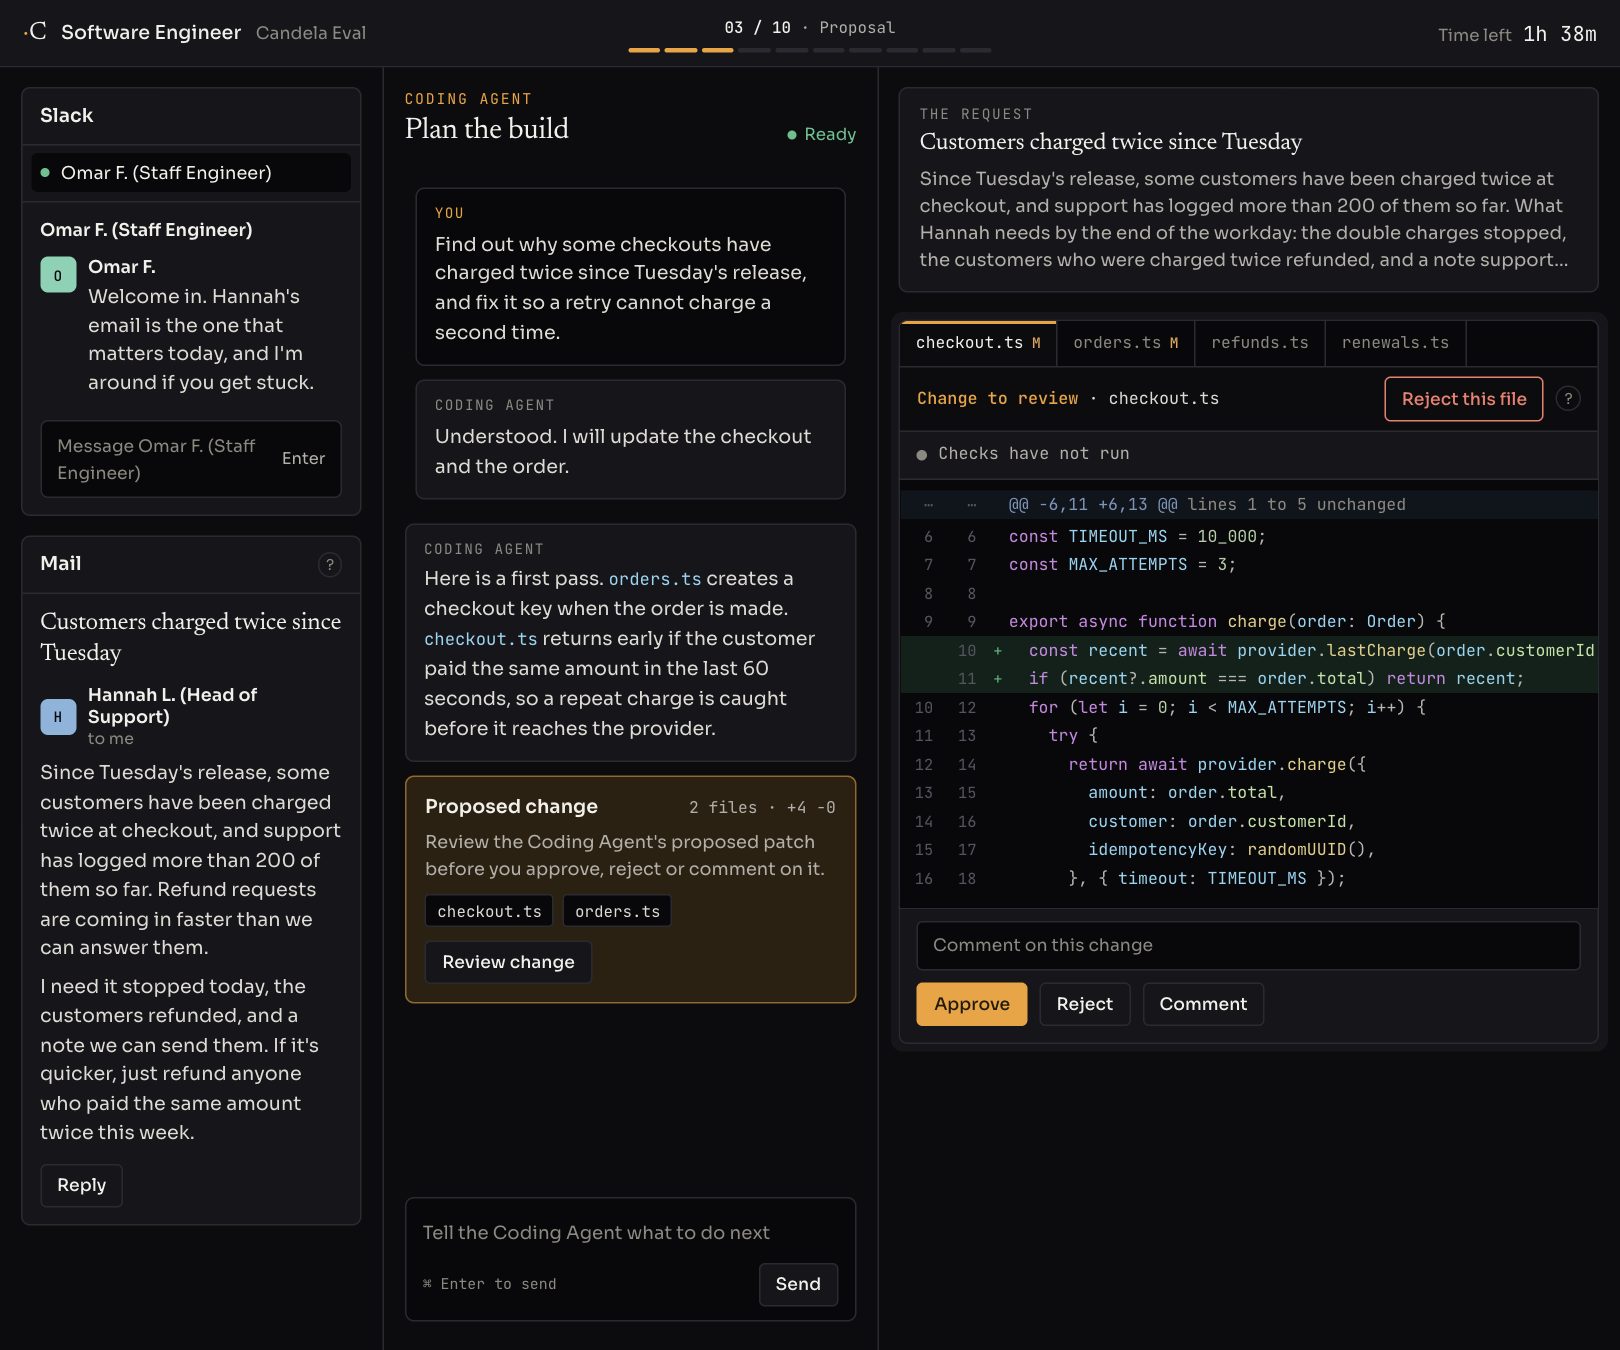
Task: Send message to the Coding Agent
Action: [x=798, y=1284]
